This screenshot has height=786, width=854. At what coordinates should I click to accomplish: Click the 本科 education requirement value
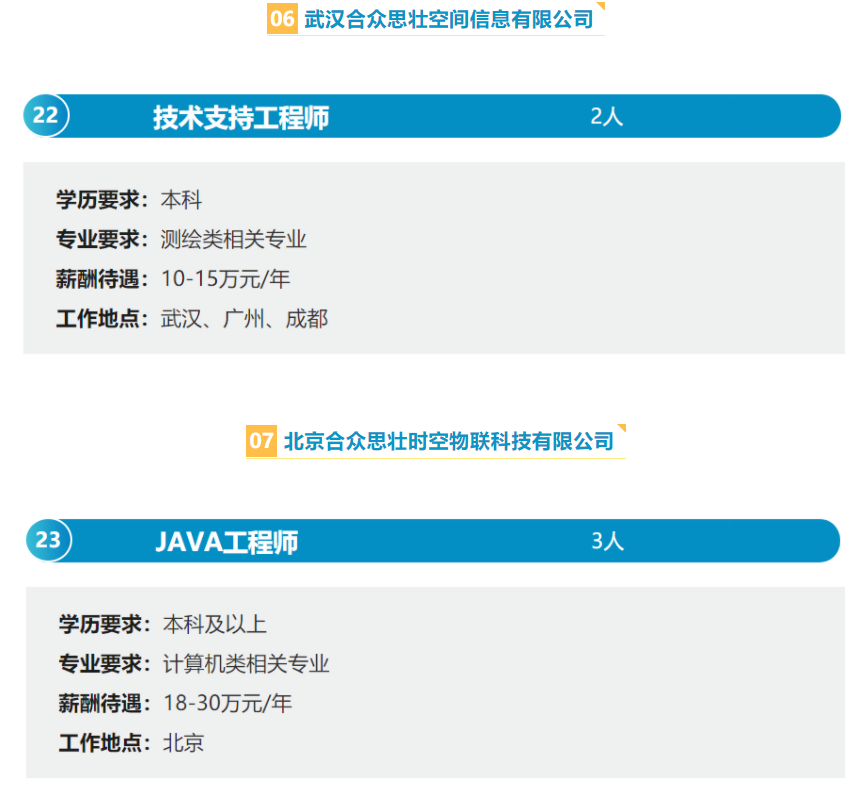coord(182,200)
